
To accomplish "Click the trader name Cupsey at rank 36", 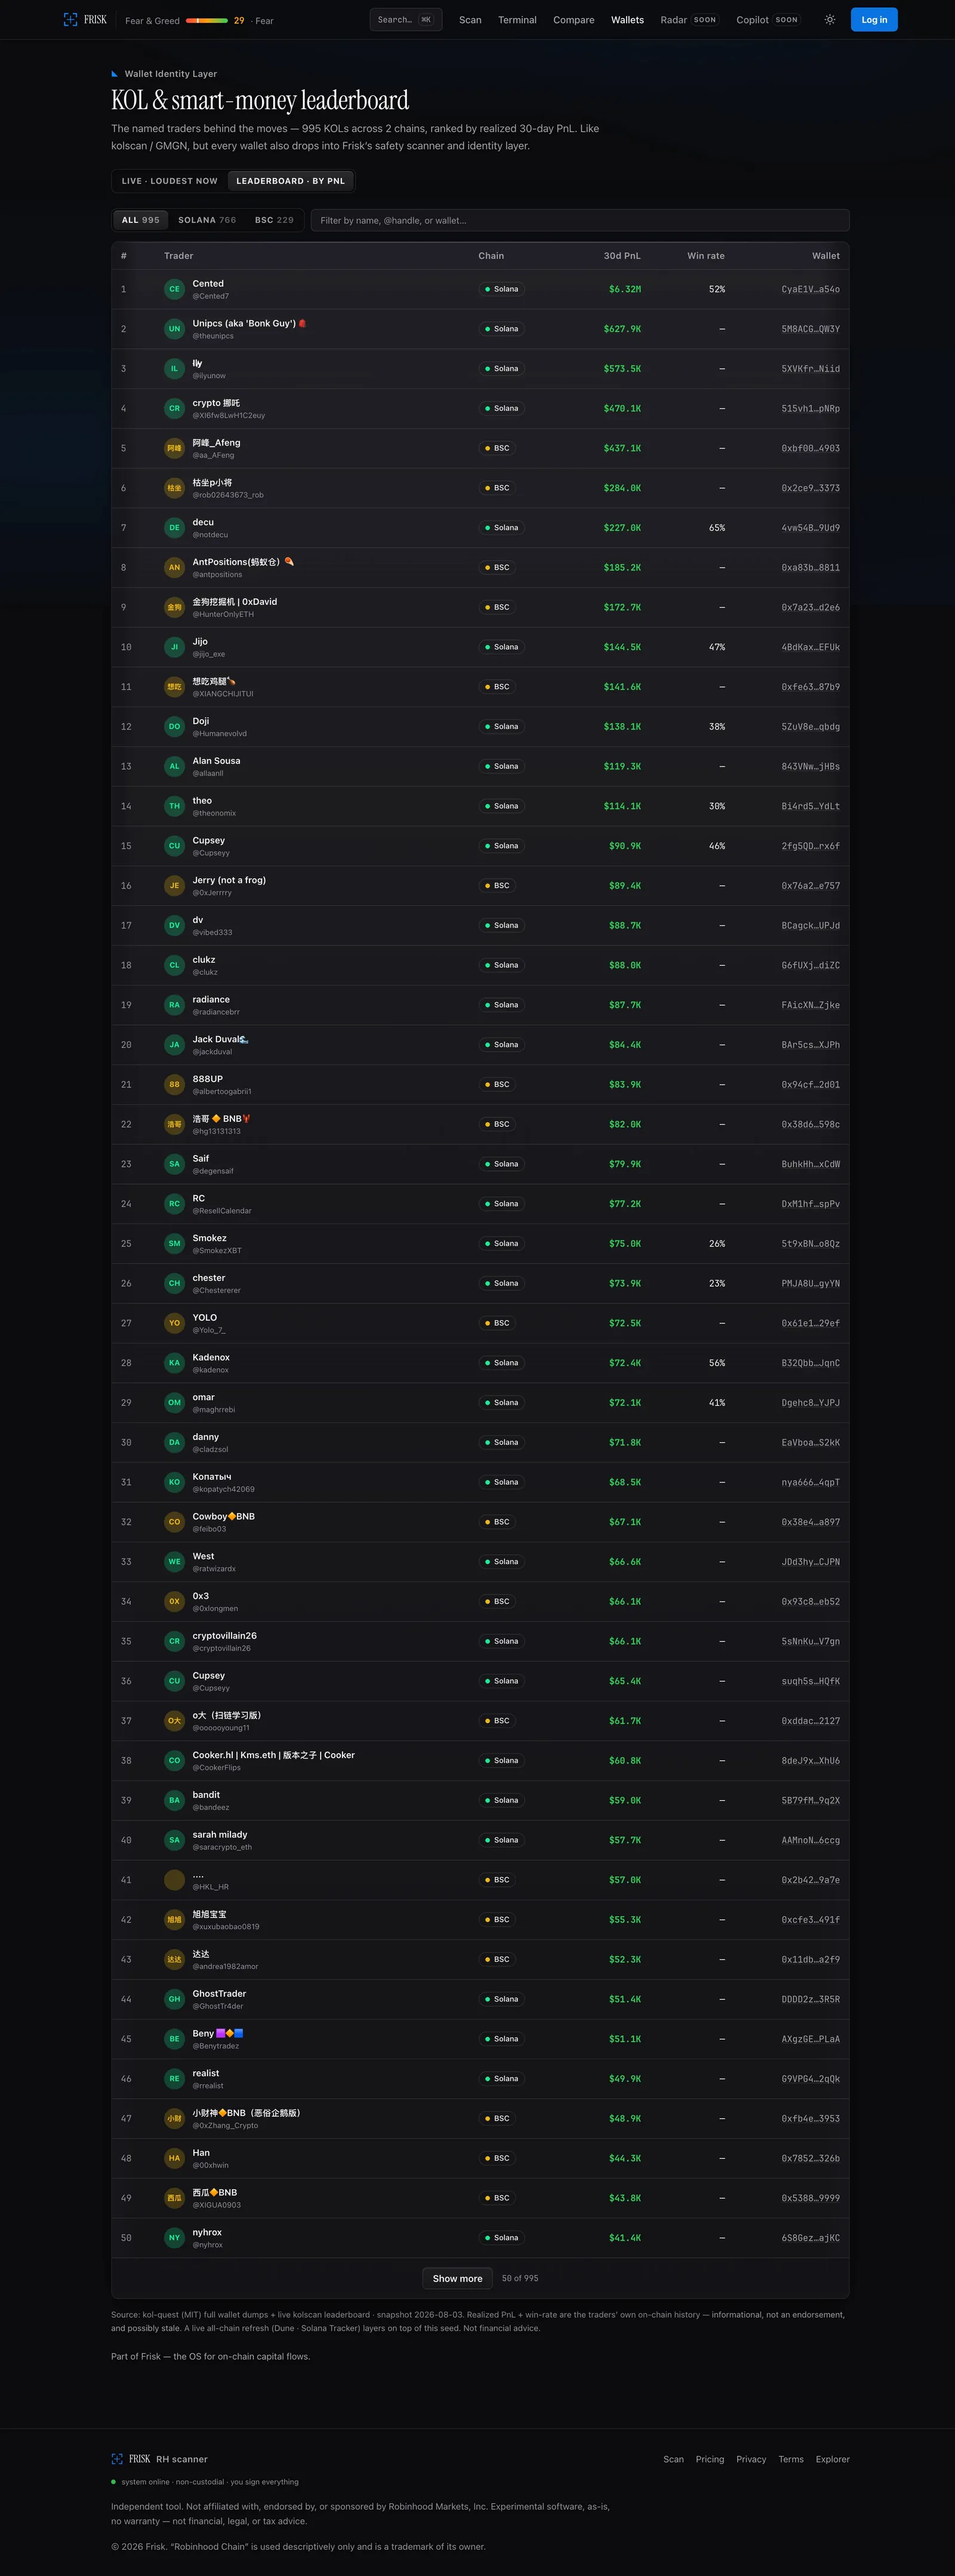I will pos(209,1675).
